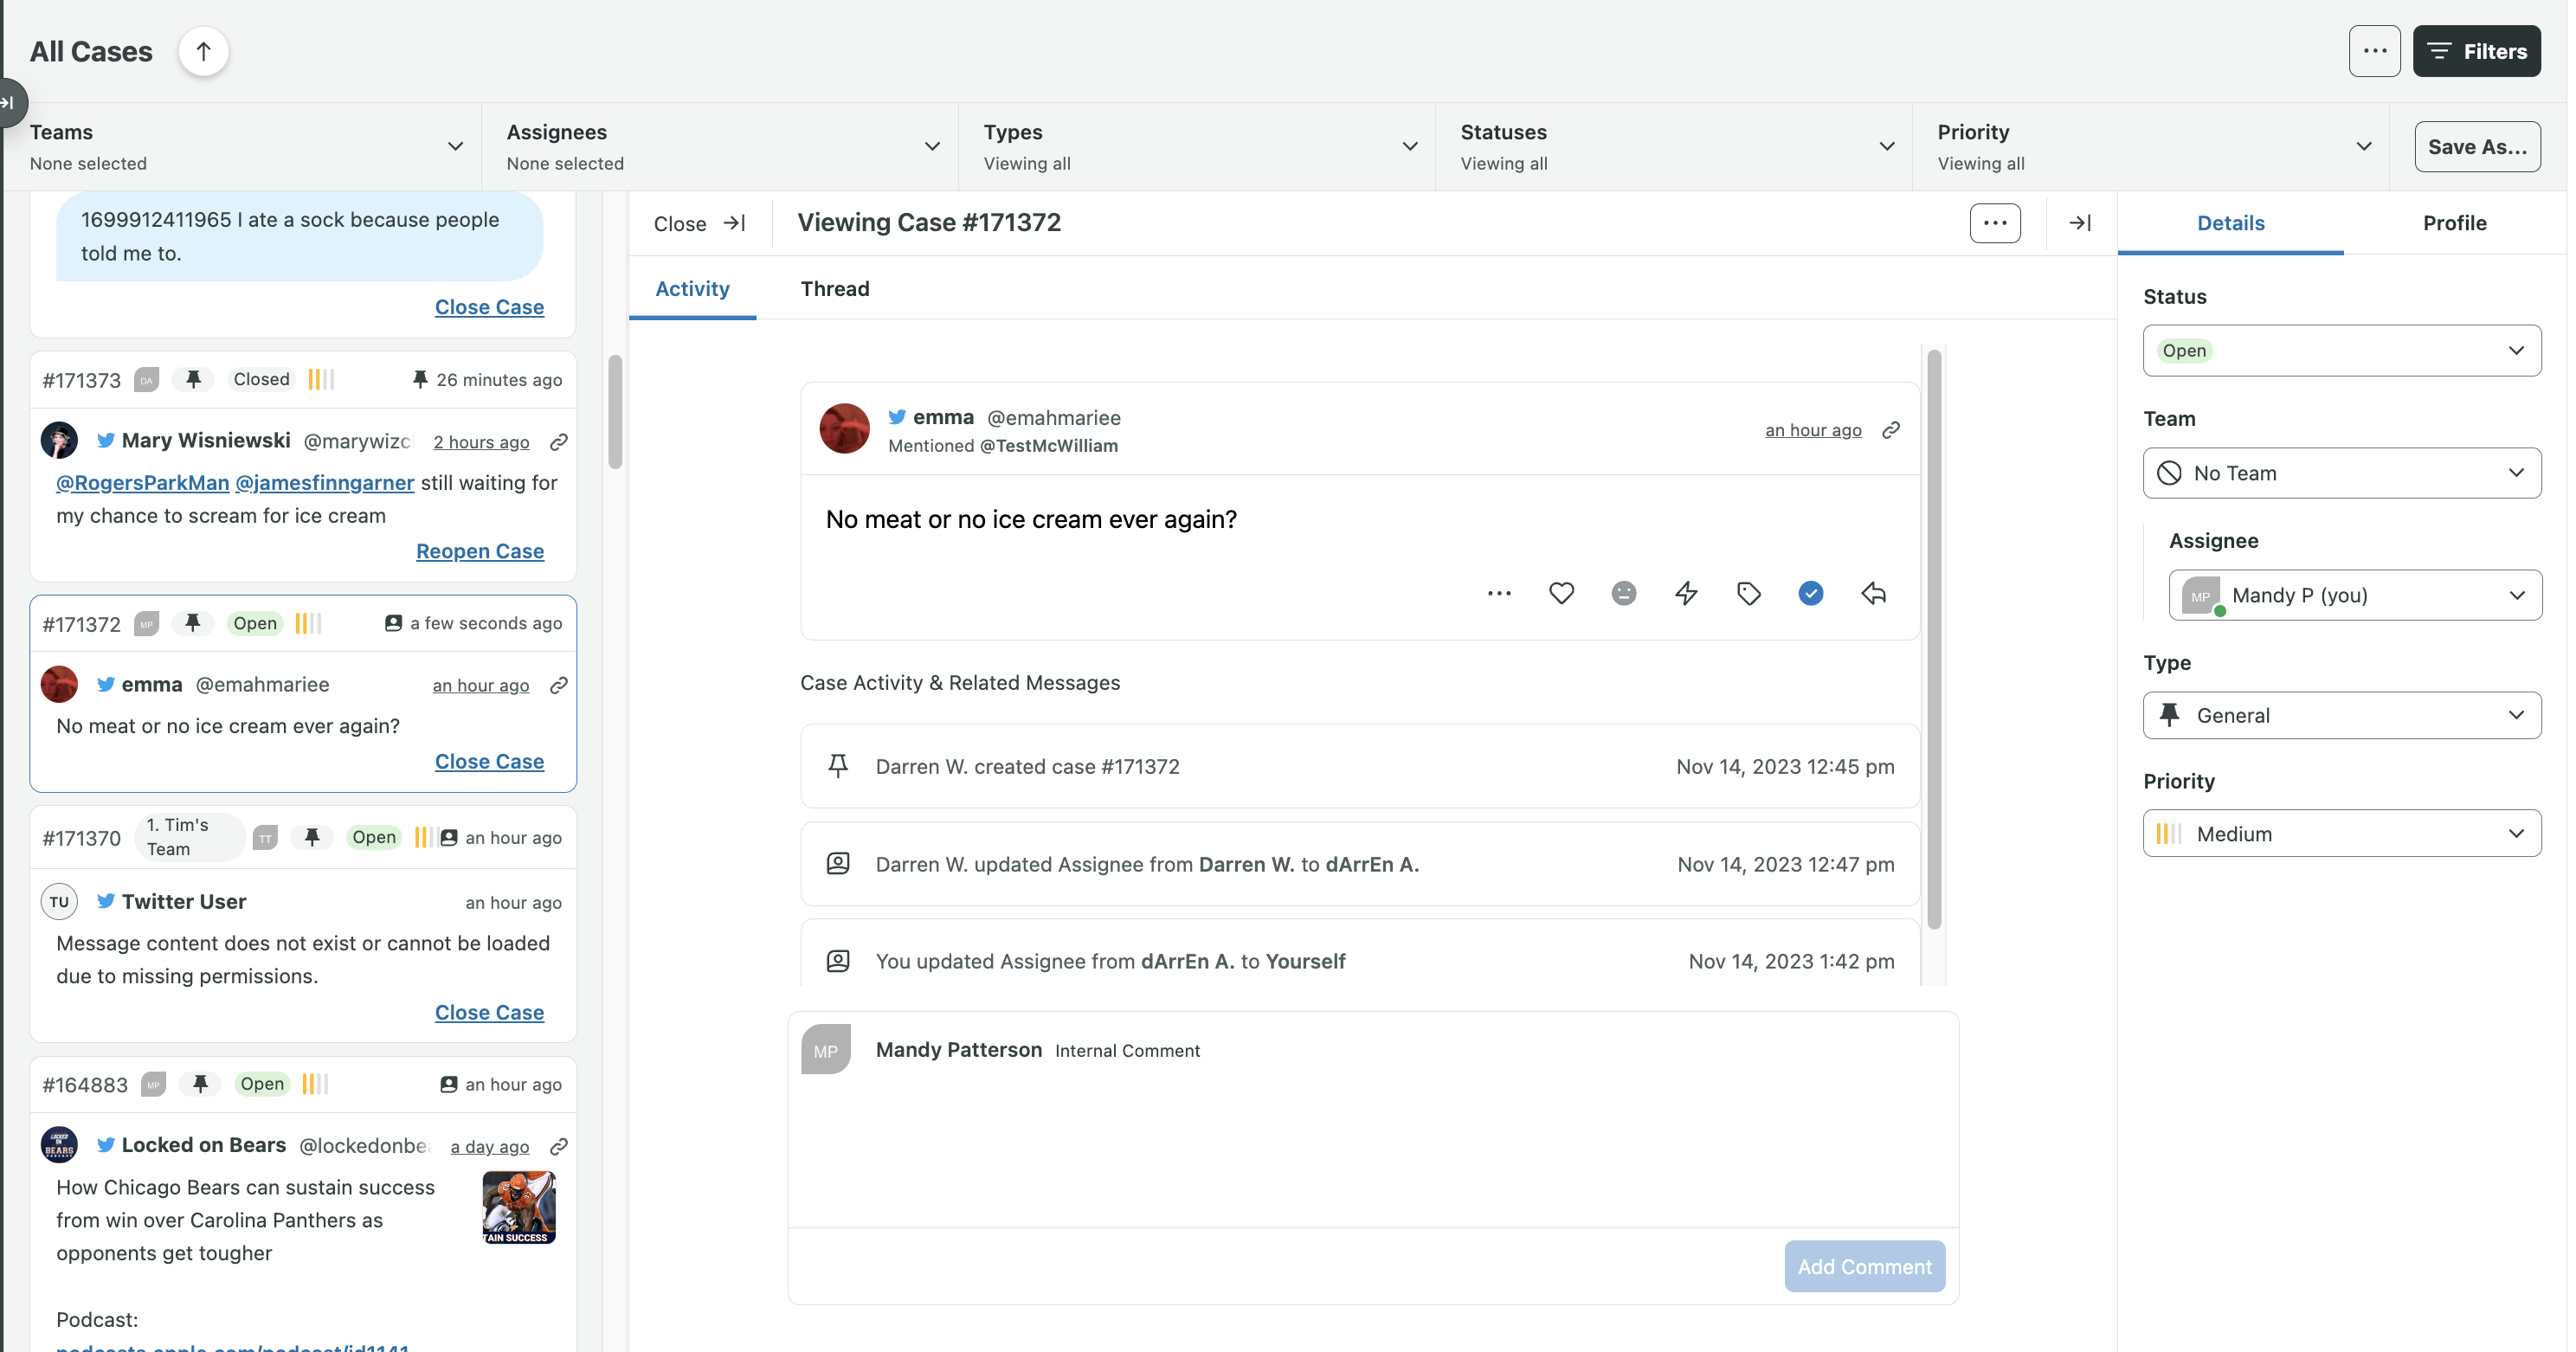Click assignee avatar badge on case #171373
Screen dimensions: 2576x1352
(x=146, y=380)
